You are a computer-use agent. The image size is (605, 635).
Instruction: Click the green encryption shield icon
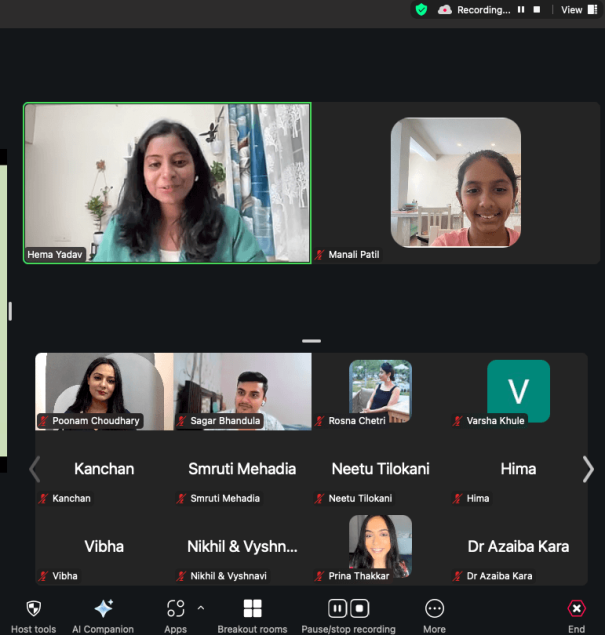click(x=422, y=10)
